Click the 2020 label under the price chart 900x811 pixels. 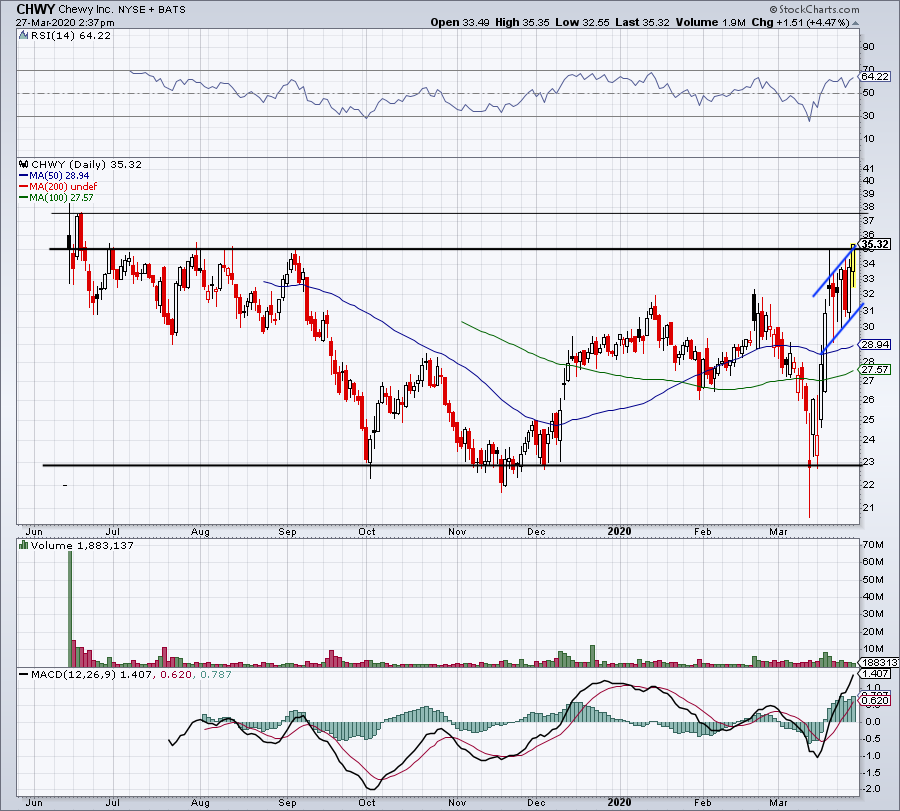point(619,531)
